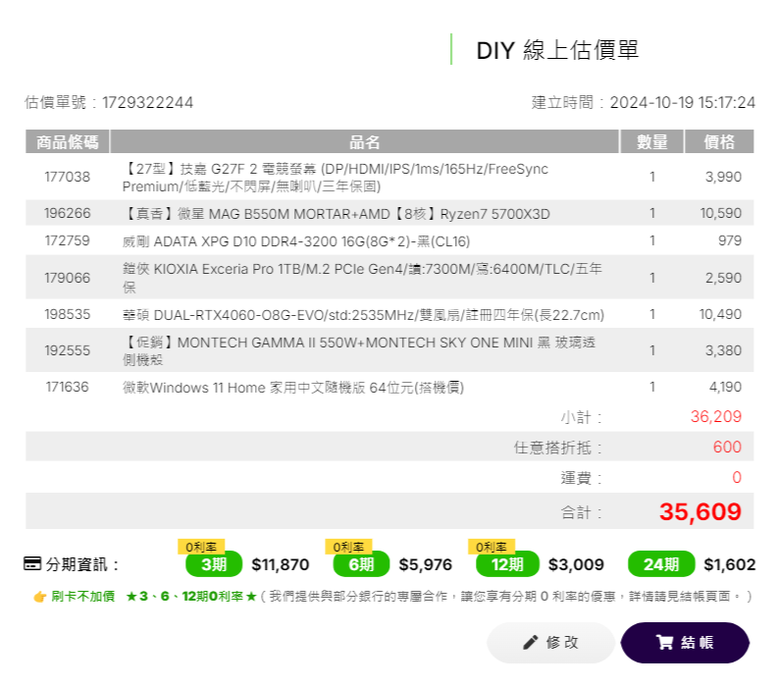The width and height of the screenshot is (780, 687).
Task: Click the ADATA XPG D10 product name
Action: (x=296, y=242)
